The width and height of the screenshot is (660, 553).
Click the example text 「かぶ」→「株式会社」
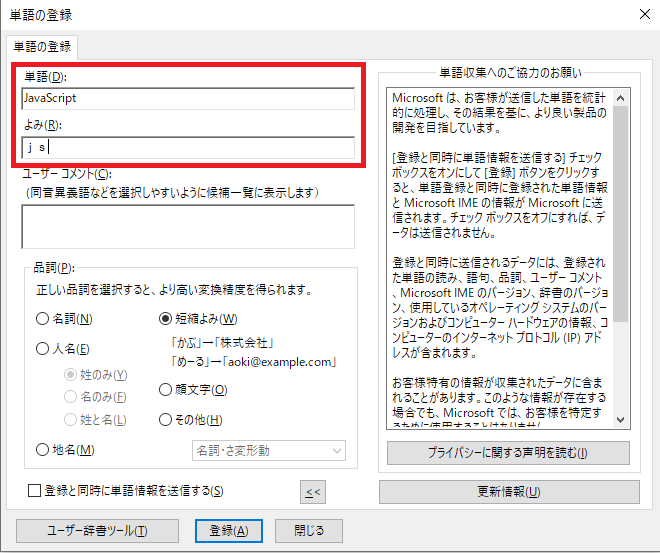pyautogui.click(x=222, y=343)
